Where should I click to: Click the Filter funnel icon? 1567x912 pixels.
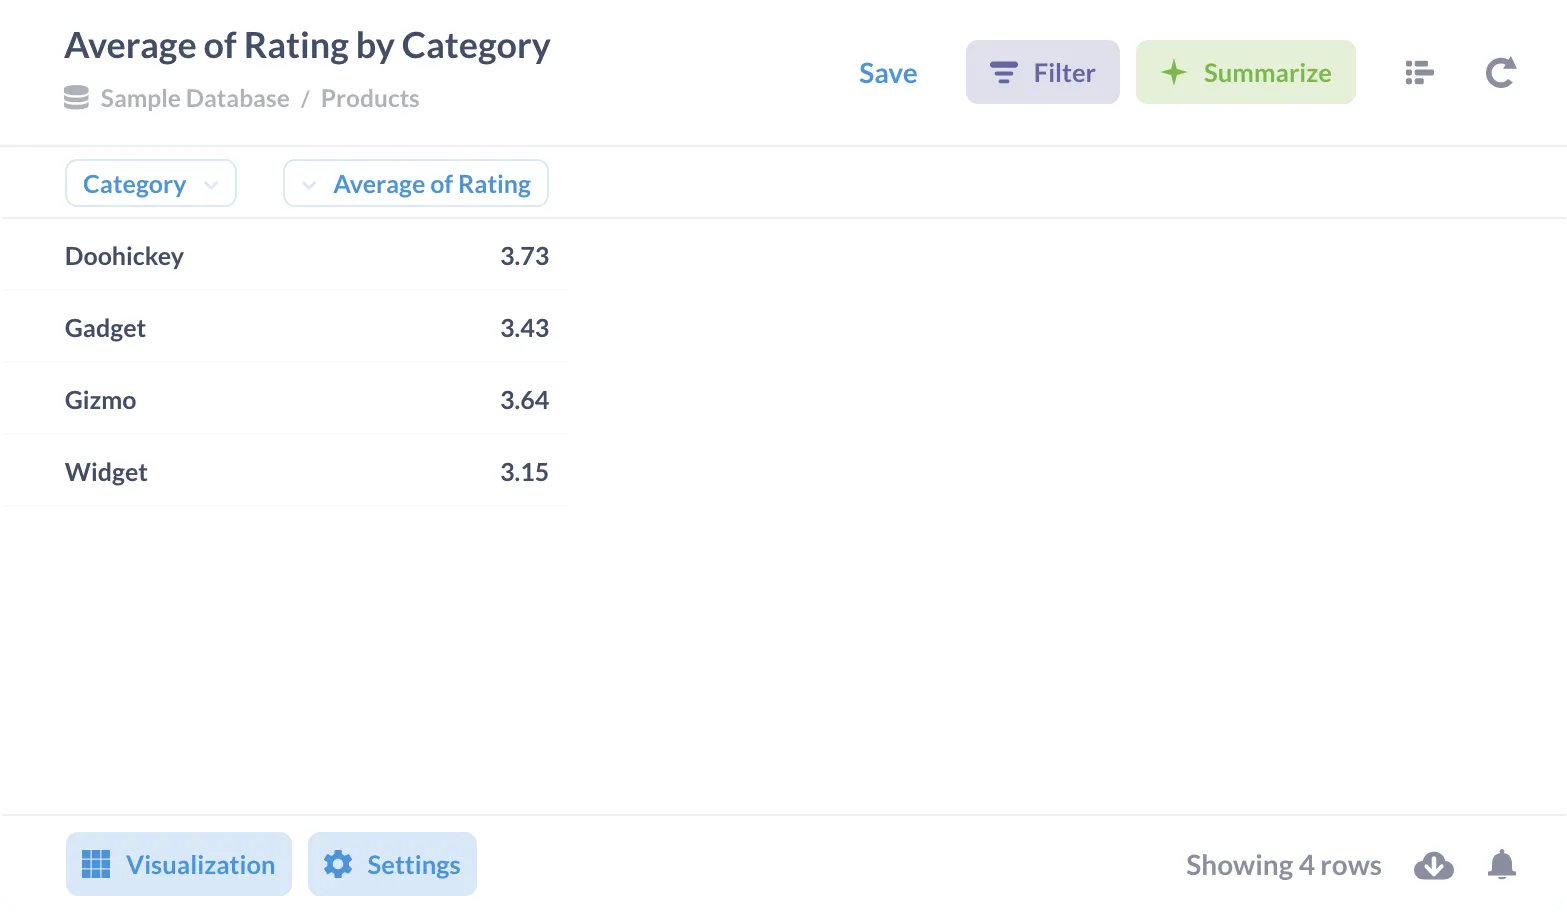pyautogui.click(x=1003, y=73)
